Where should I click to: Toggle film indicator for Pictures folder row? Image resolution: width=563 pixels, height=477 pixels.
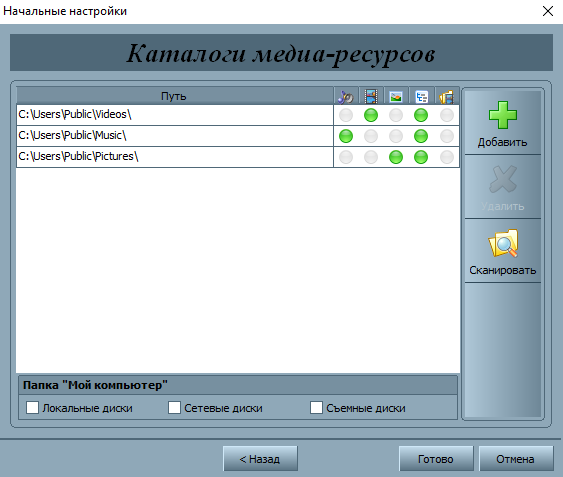(x=371, y=157)
